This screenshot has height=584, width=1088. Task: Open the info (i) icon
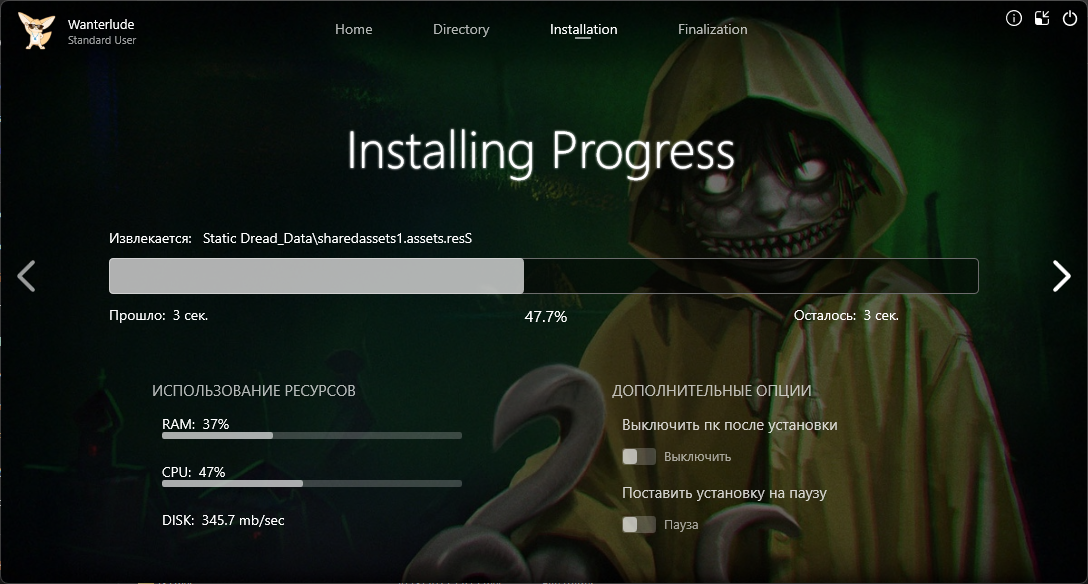point(1014,18)
